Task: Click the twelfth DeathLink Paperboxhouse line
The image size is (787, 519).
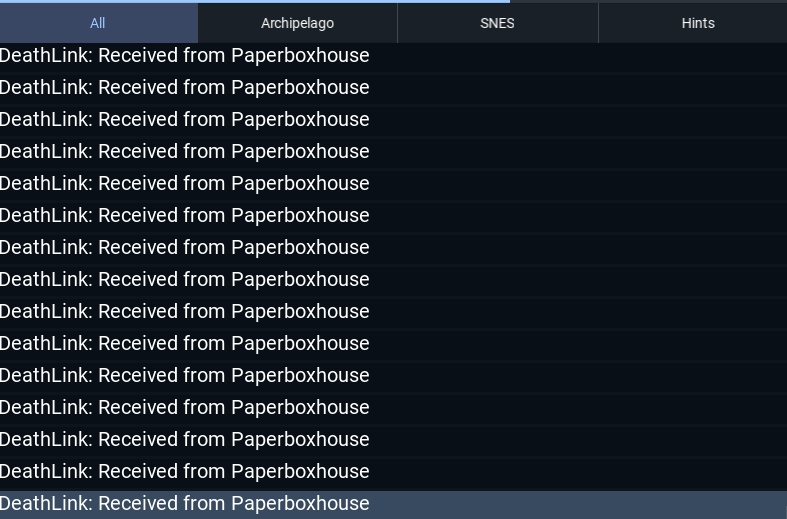Action: (394, 408)
